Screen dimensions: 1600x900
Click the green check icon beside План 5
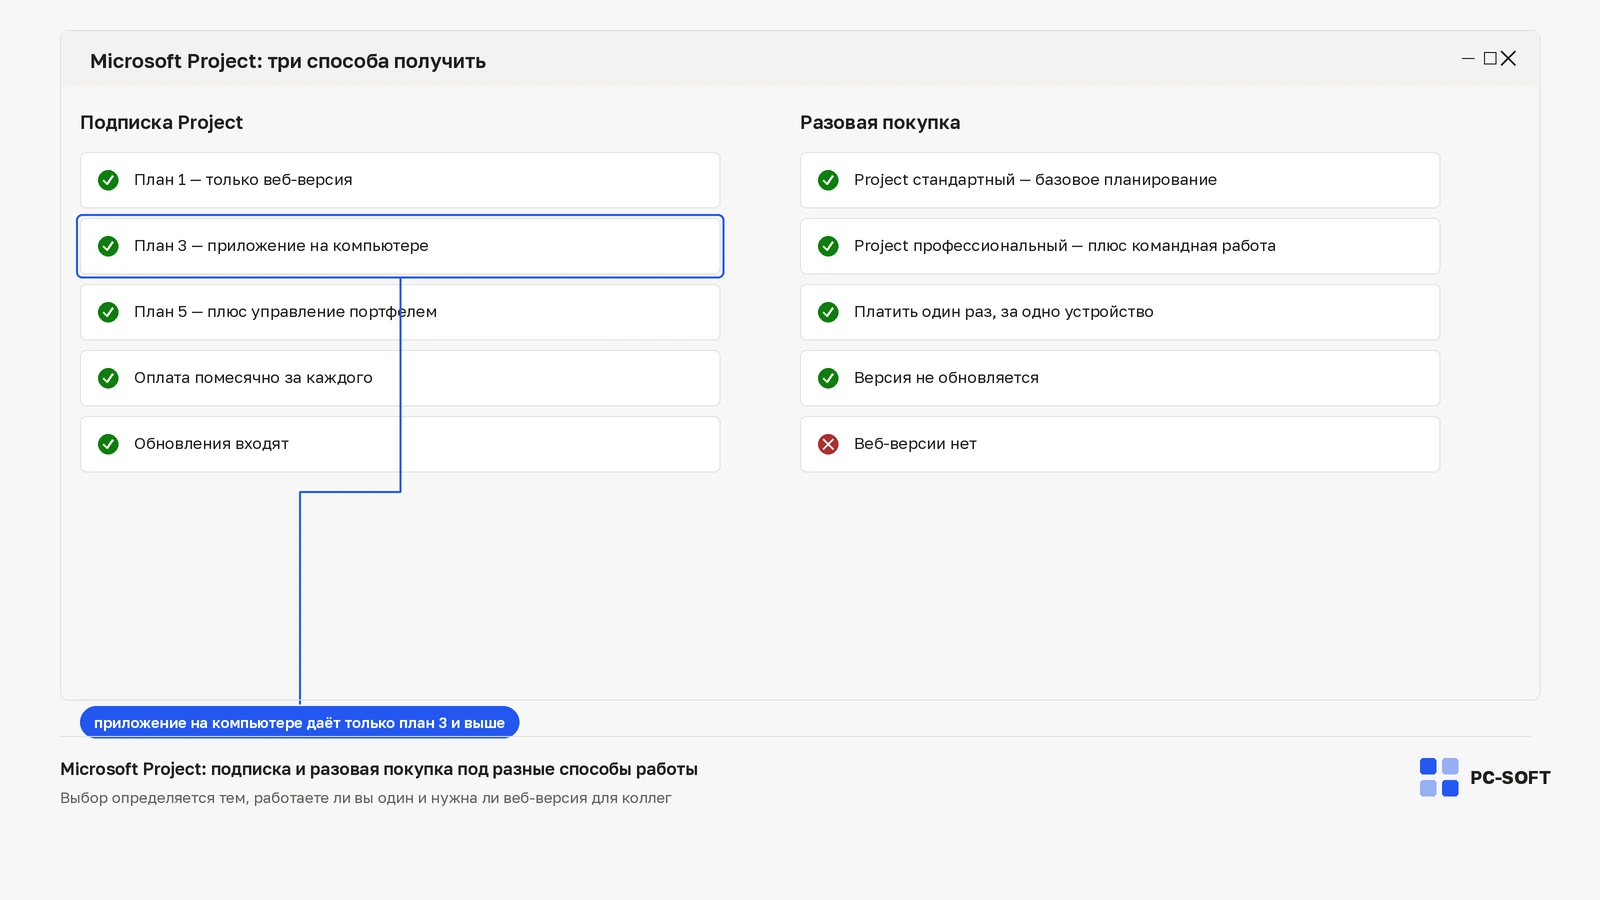[x=108, y=312]
